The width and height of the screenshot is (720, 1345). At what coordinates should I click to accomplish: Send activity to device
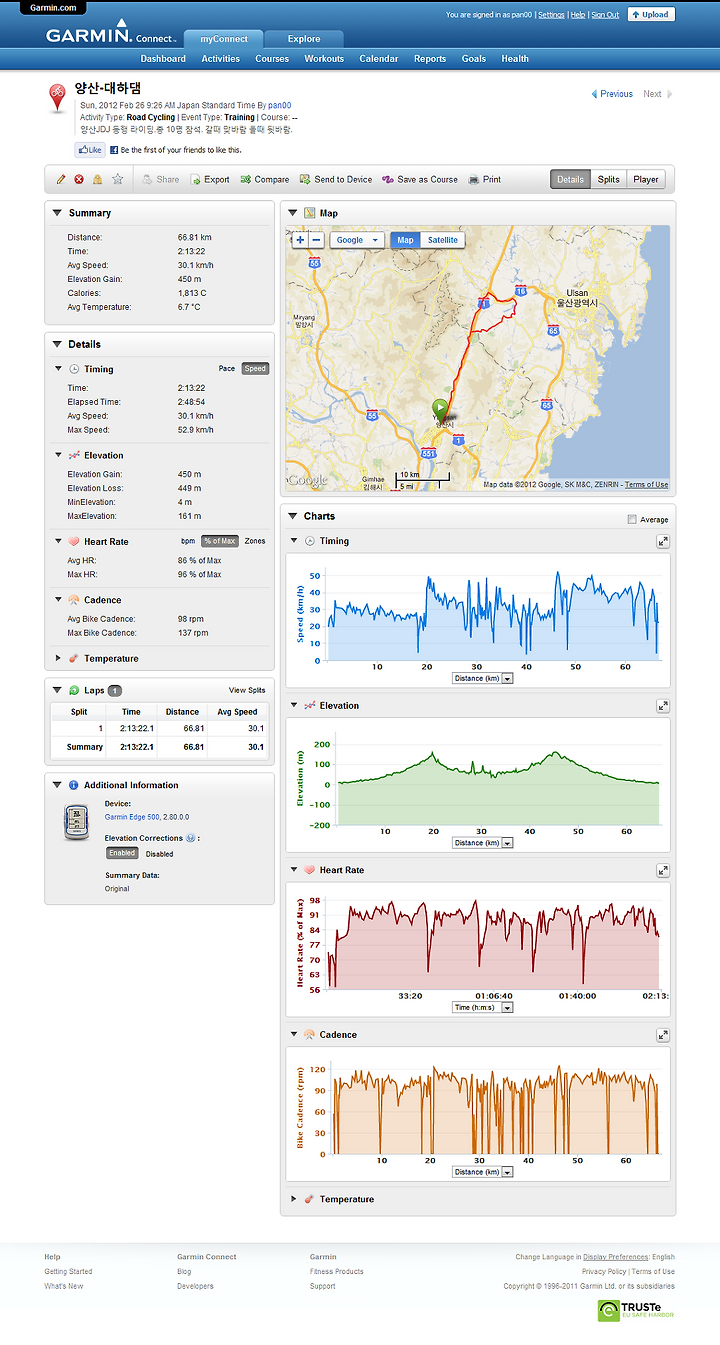335,180
